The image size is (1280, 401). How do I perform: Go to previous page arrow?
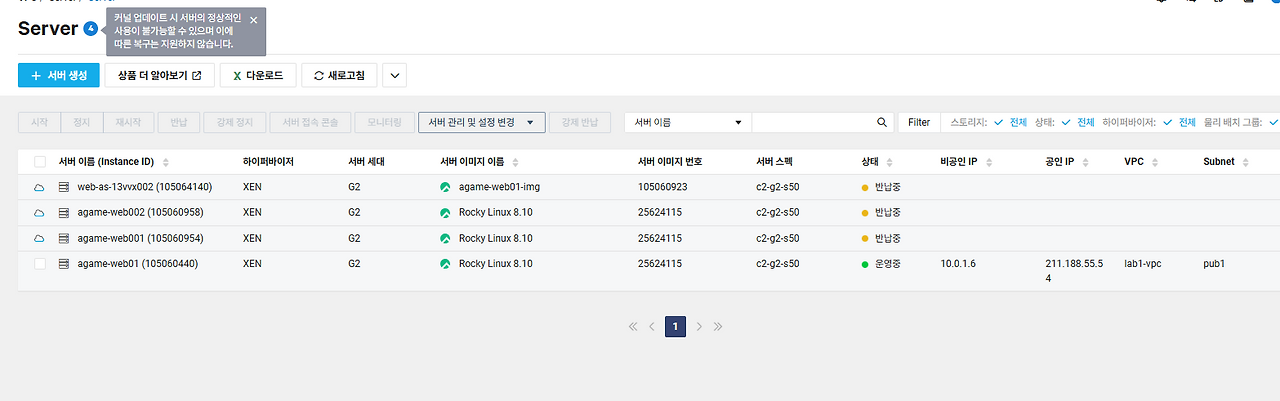coord(652,326)
